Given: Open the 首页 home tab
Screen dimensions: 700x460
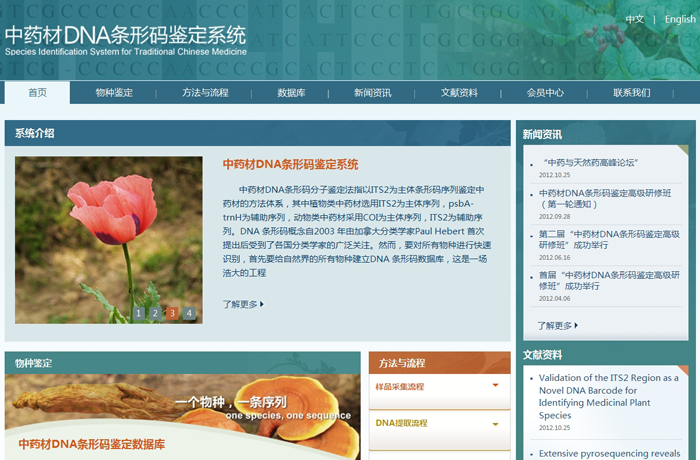Looking at the screenshot, I should click(38, 93).
